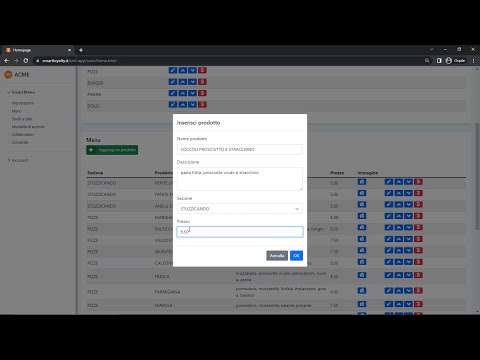Expand the Account sidebar group
This screenshot has height=360, width=480.
click(18, 160)
